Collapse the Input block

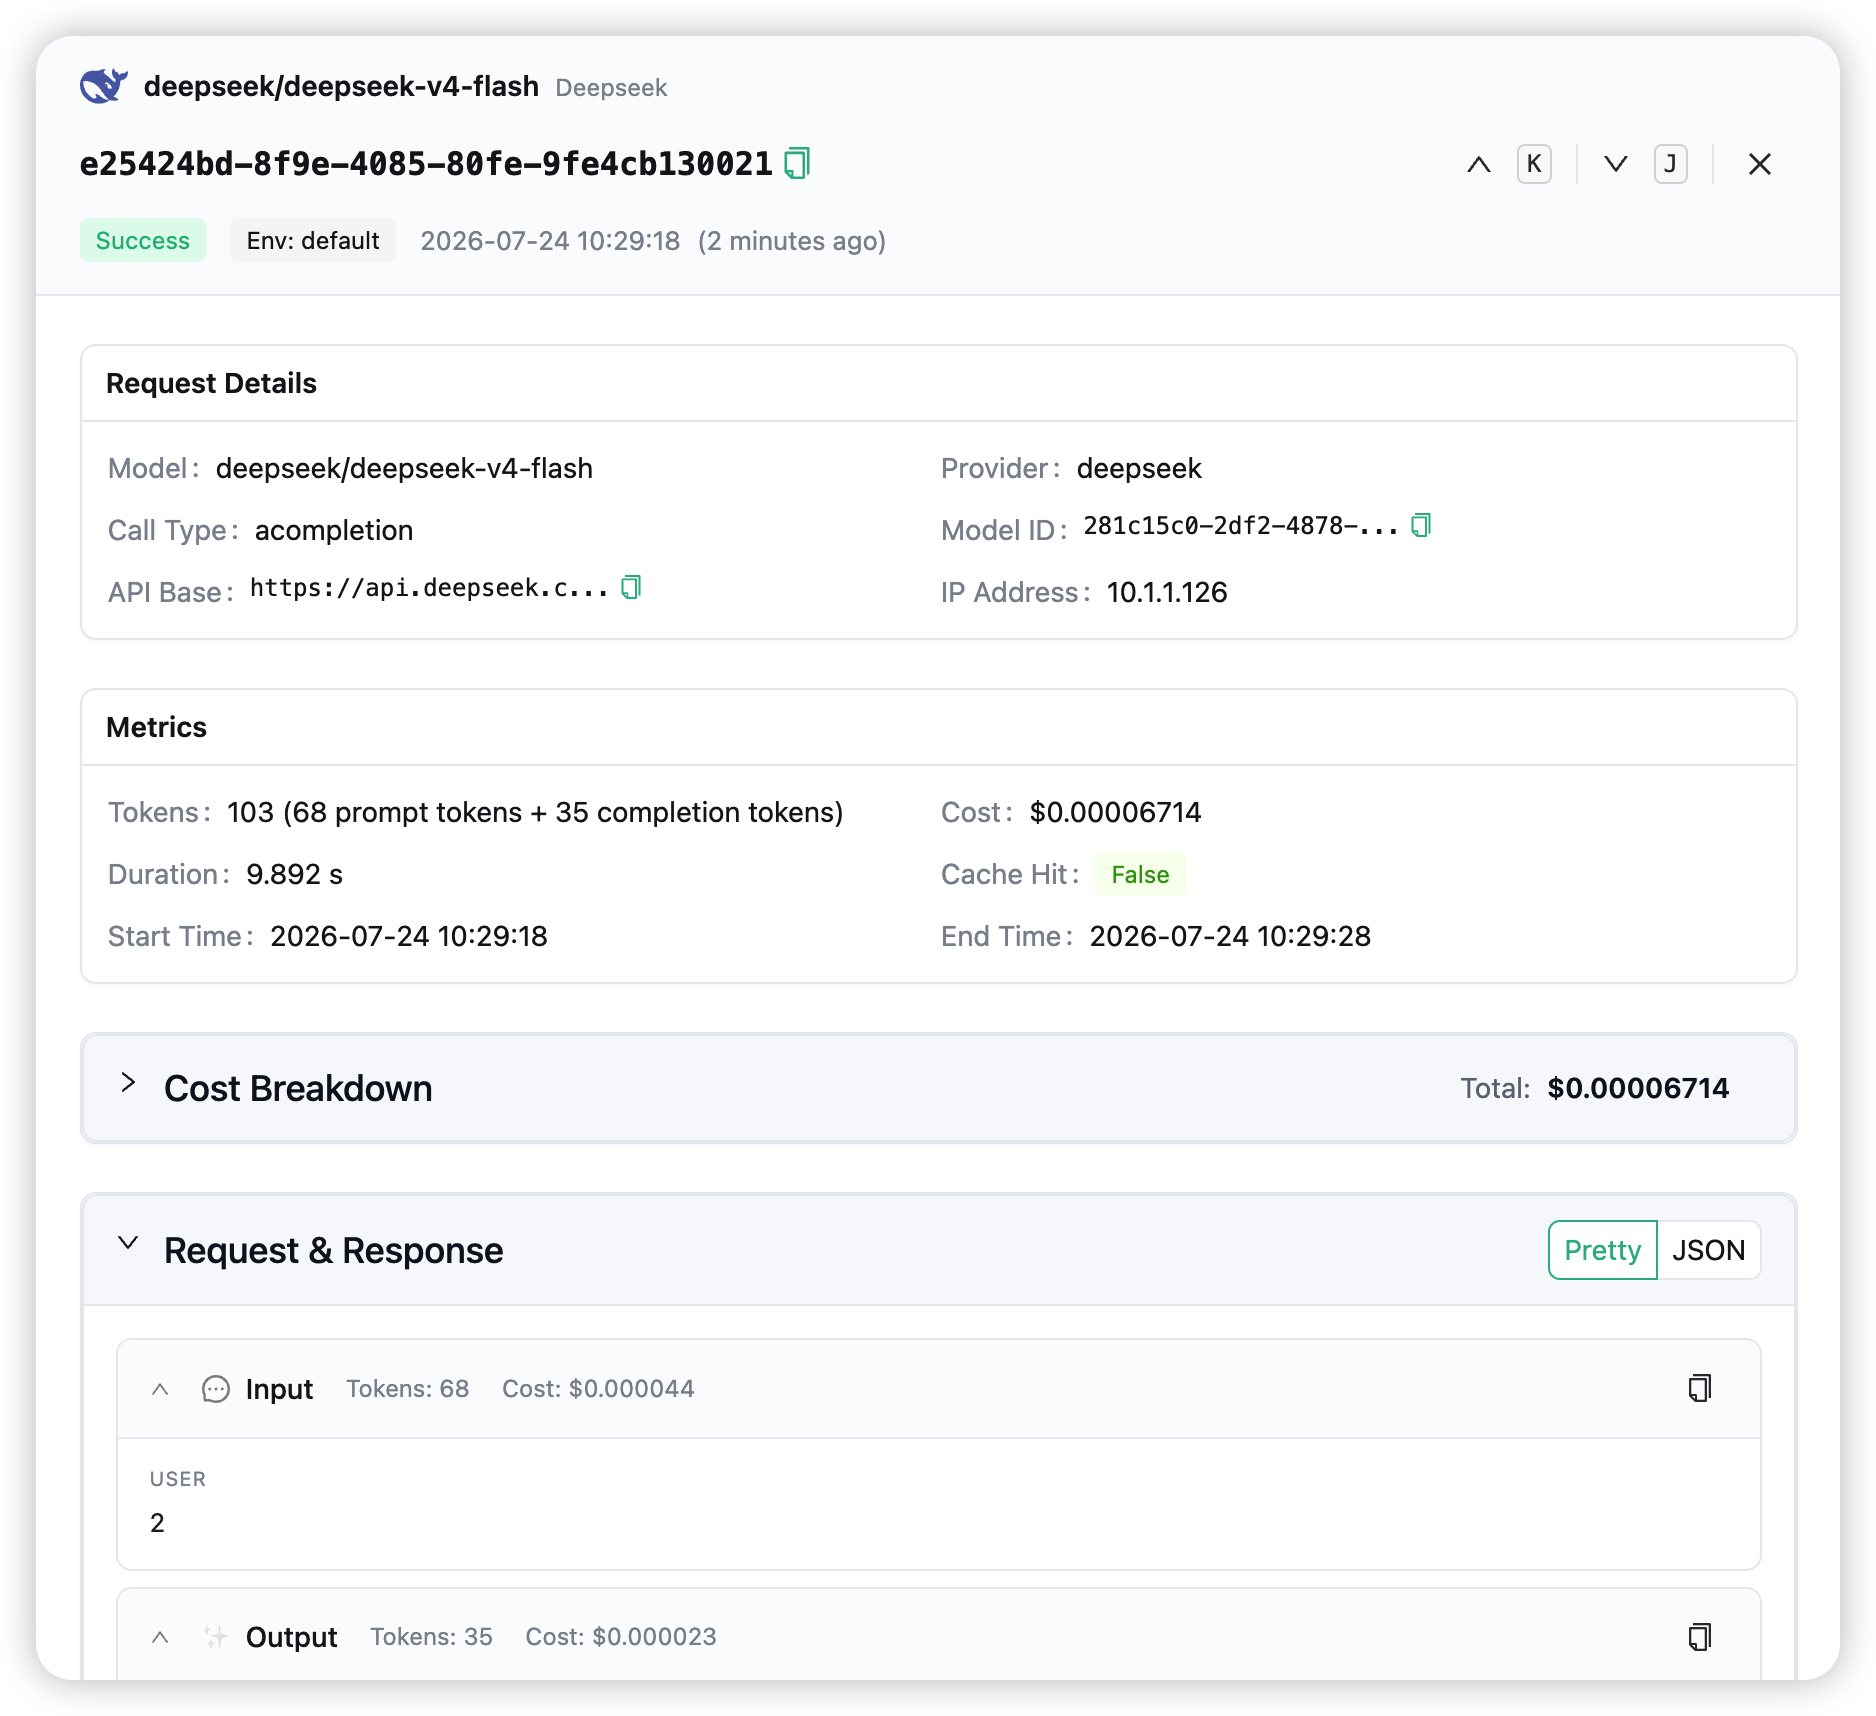(160, 1389)
